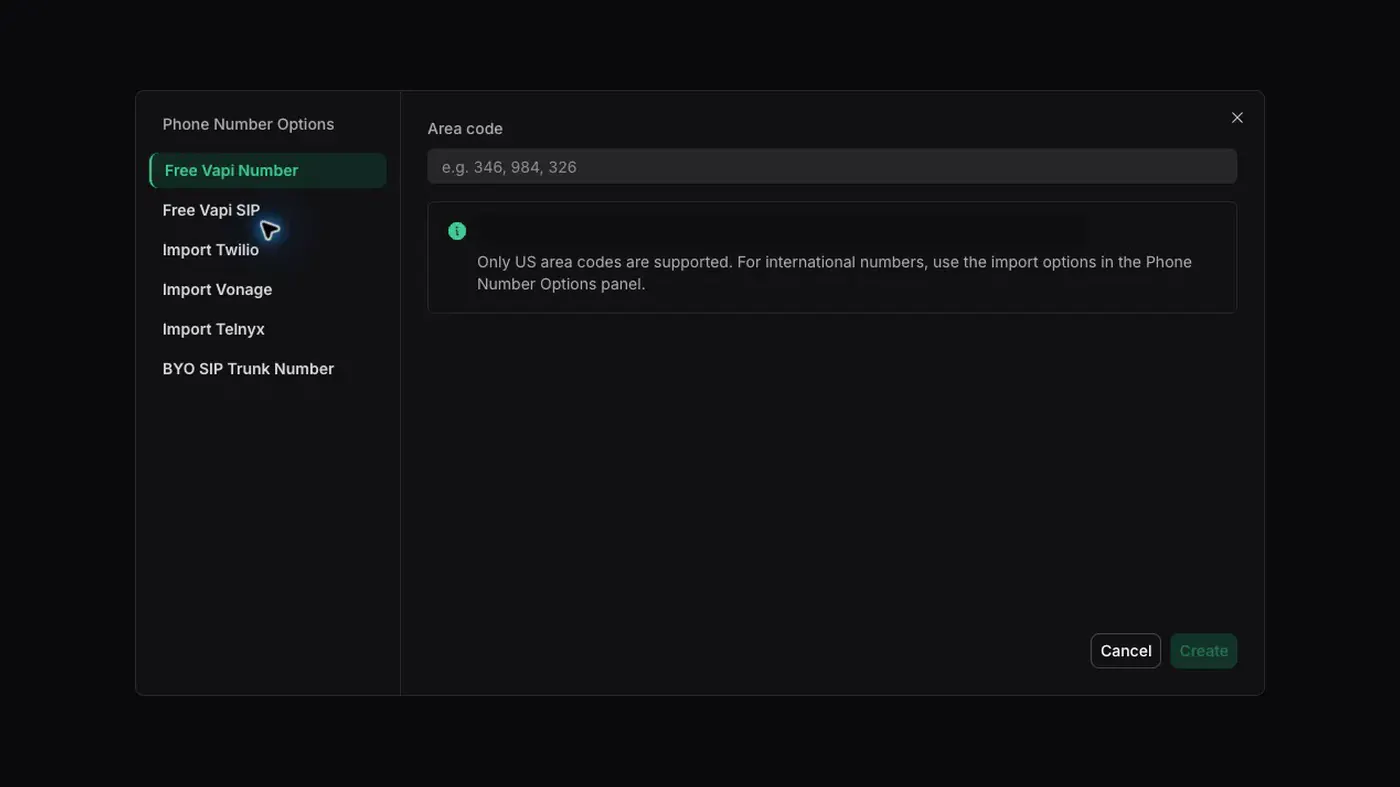The image size is (1400, 787).
Task: Click the green info icon in the notice
Action: 457,231
